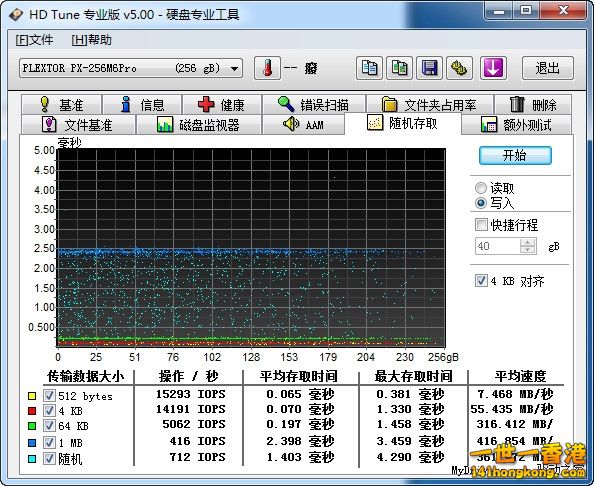The image size is (594, 486).
Task: Increase the 快捷行程 gB spinner value
Action: [x=528, y=242]
